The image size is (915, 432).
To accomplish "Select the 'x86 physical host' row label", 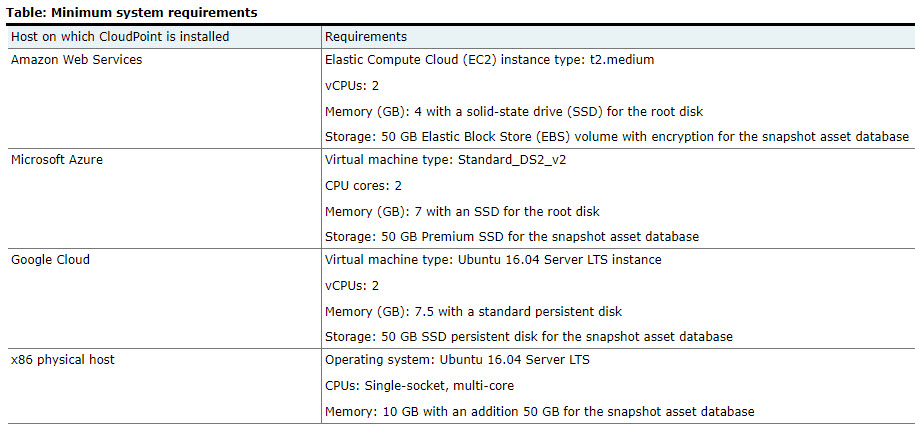I will click(63, 360).
